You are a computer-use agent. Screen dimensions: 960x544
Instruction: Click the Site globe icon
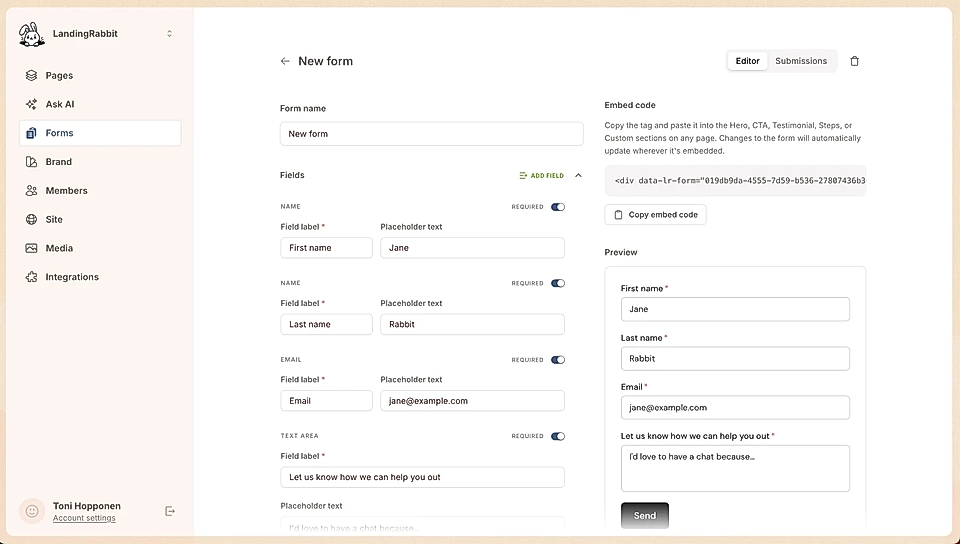tap(31, 219)
